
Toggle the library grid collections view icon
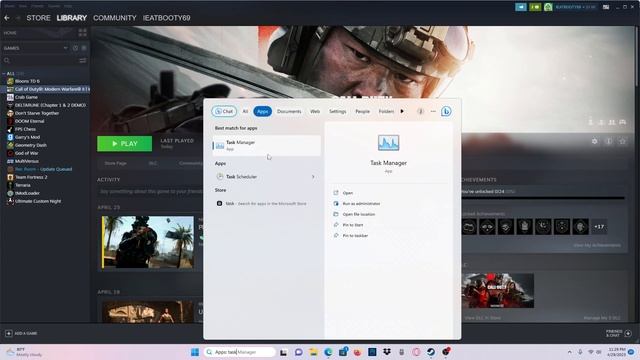point(82,33)
